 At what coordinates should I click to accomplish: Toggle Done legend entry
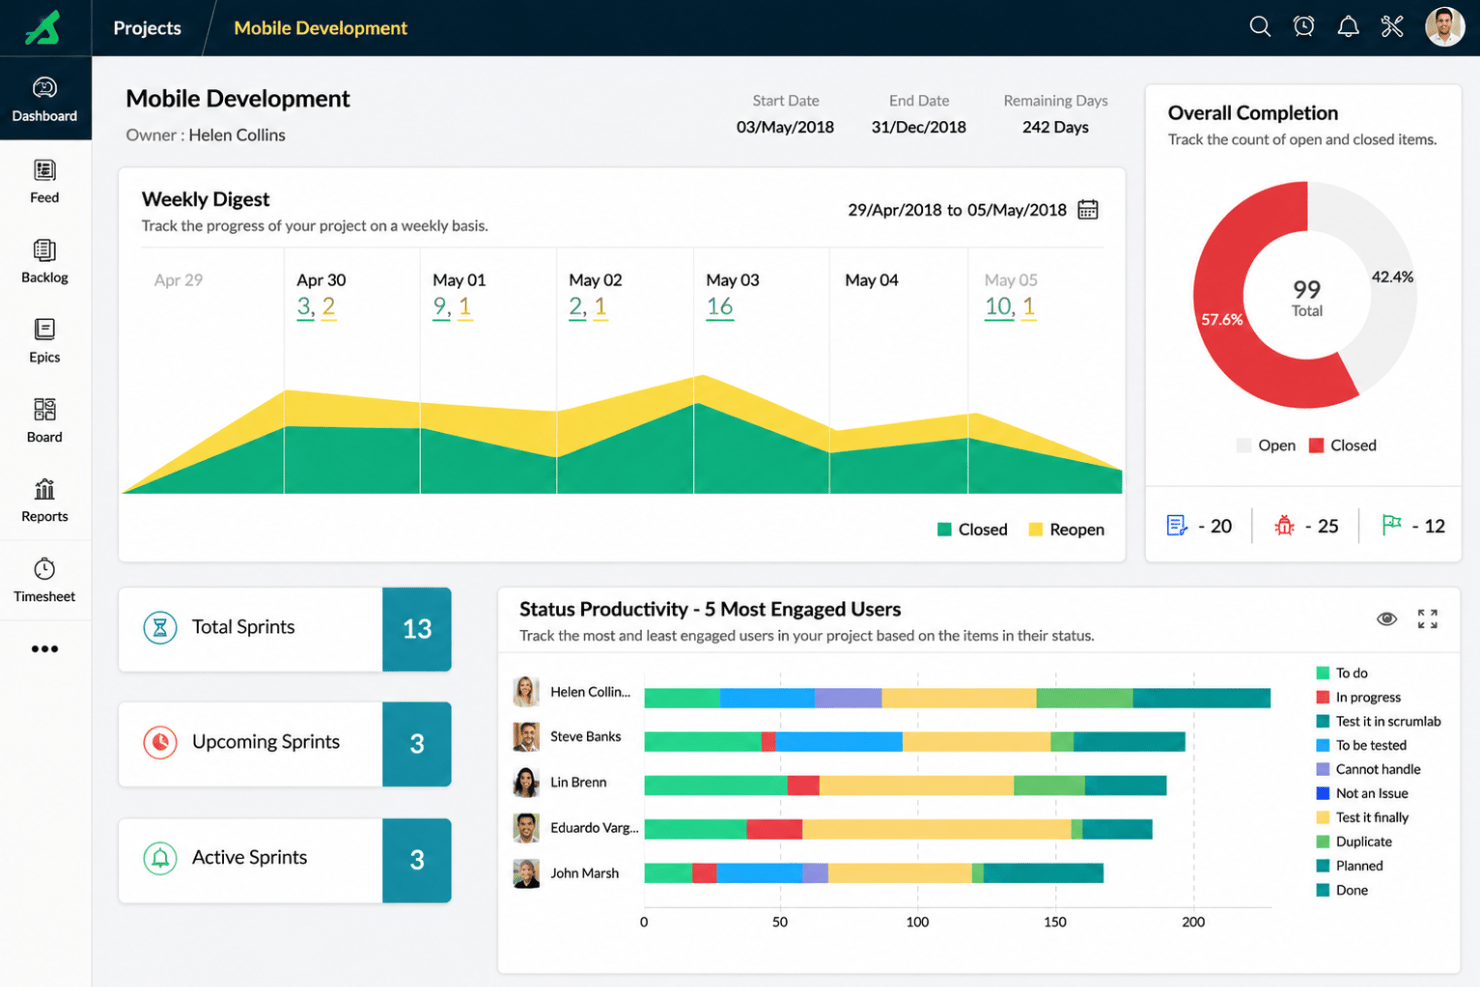click(1342, 890)
